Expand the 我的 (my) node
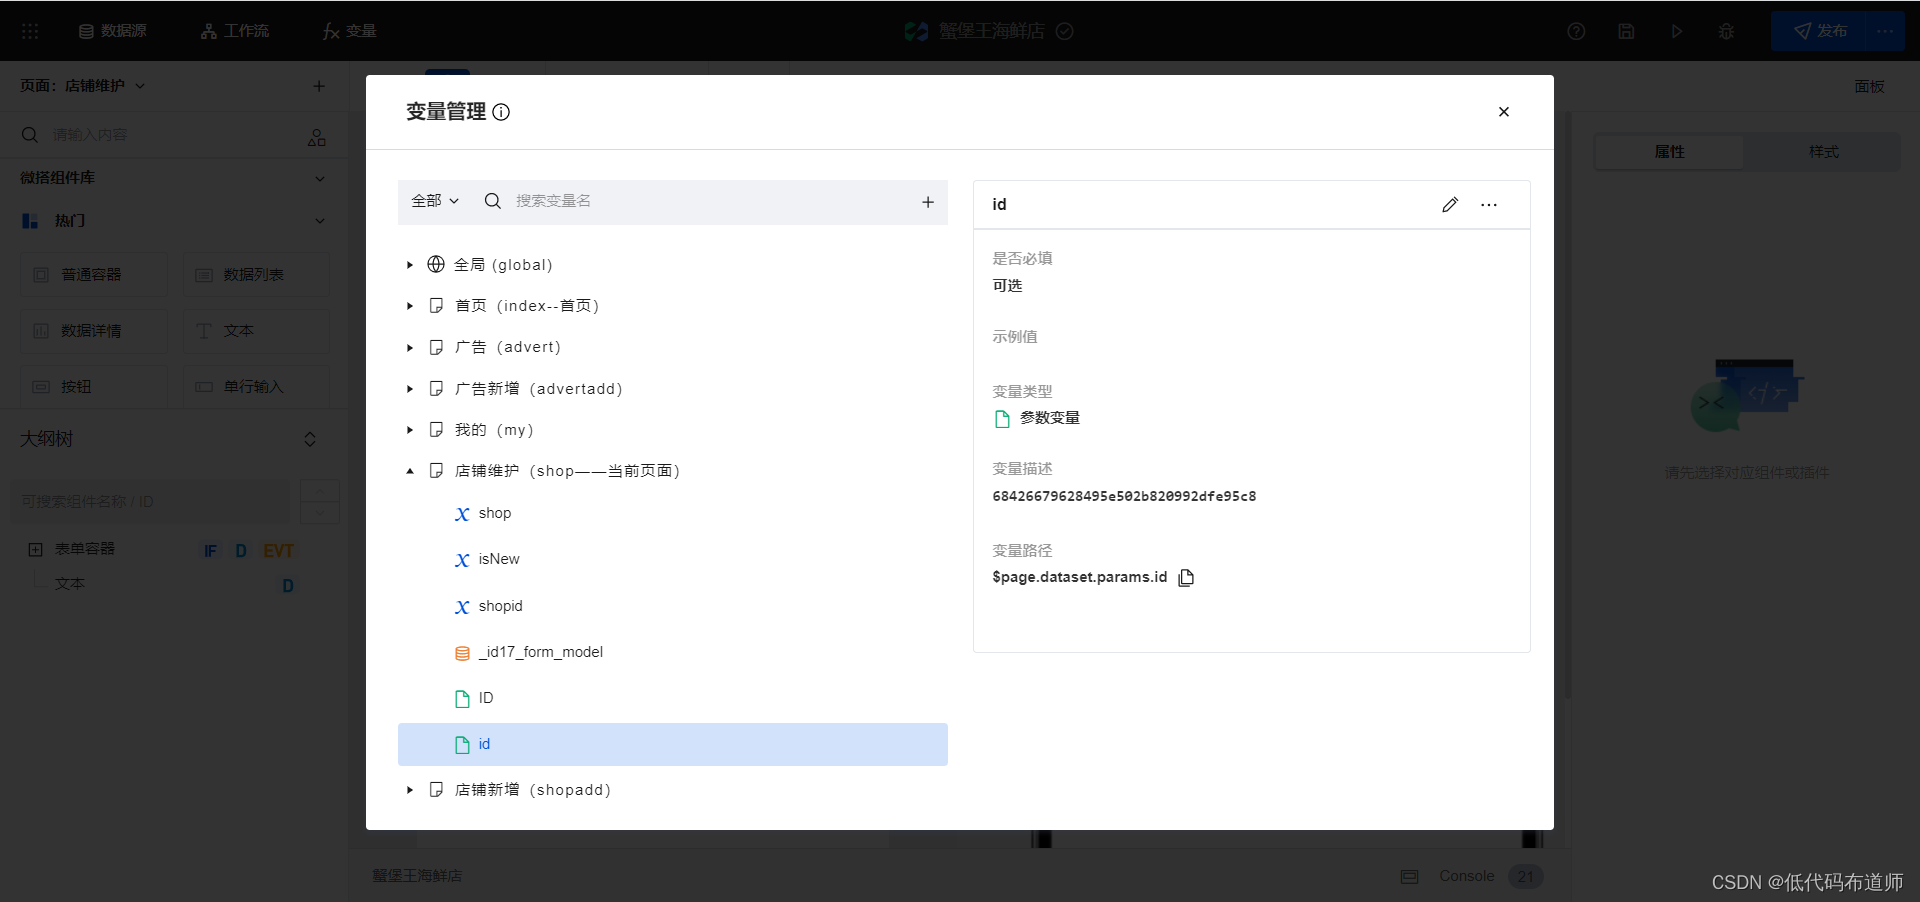 [x=410, y=430]
